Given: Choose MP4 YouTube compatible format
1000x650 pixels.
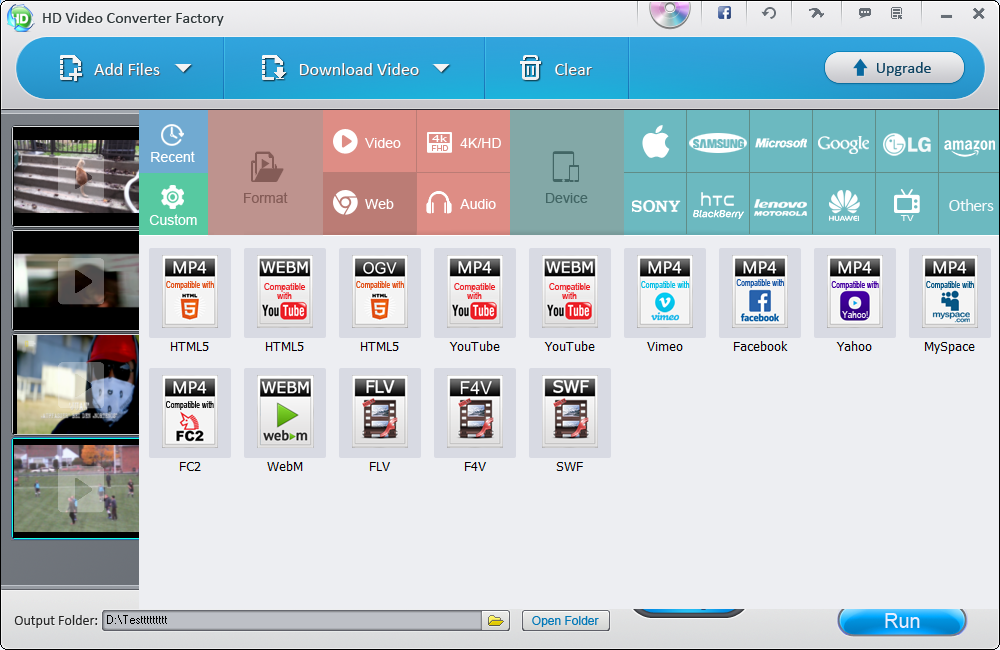Looking at the screenshot, I should (474, 293).
